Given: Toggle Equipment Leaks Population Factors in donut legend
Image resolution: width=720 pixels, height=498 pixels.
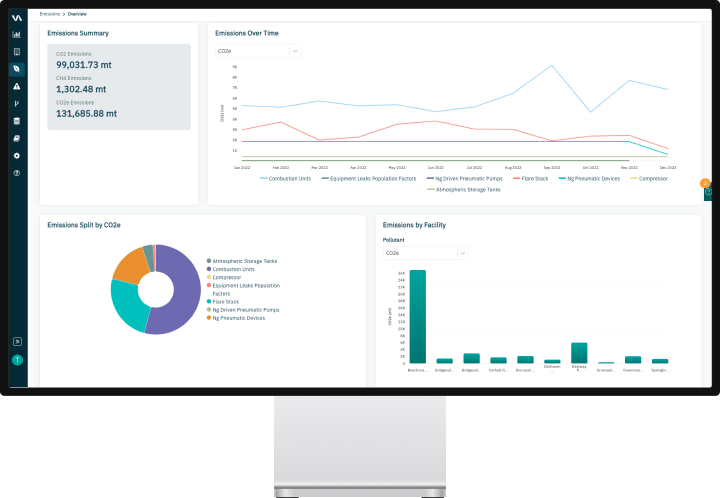Looking at the screenshot, I should click(x=243, y=290).
